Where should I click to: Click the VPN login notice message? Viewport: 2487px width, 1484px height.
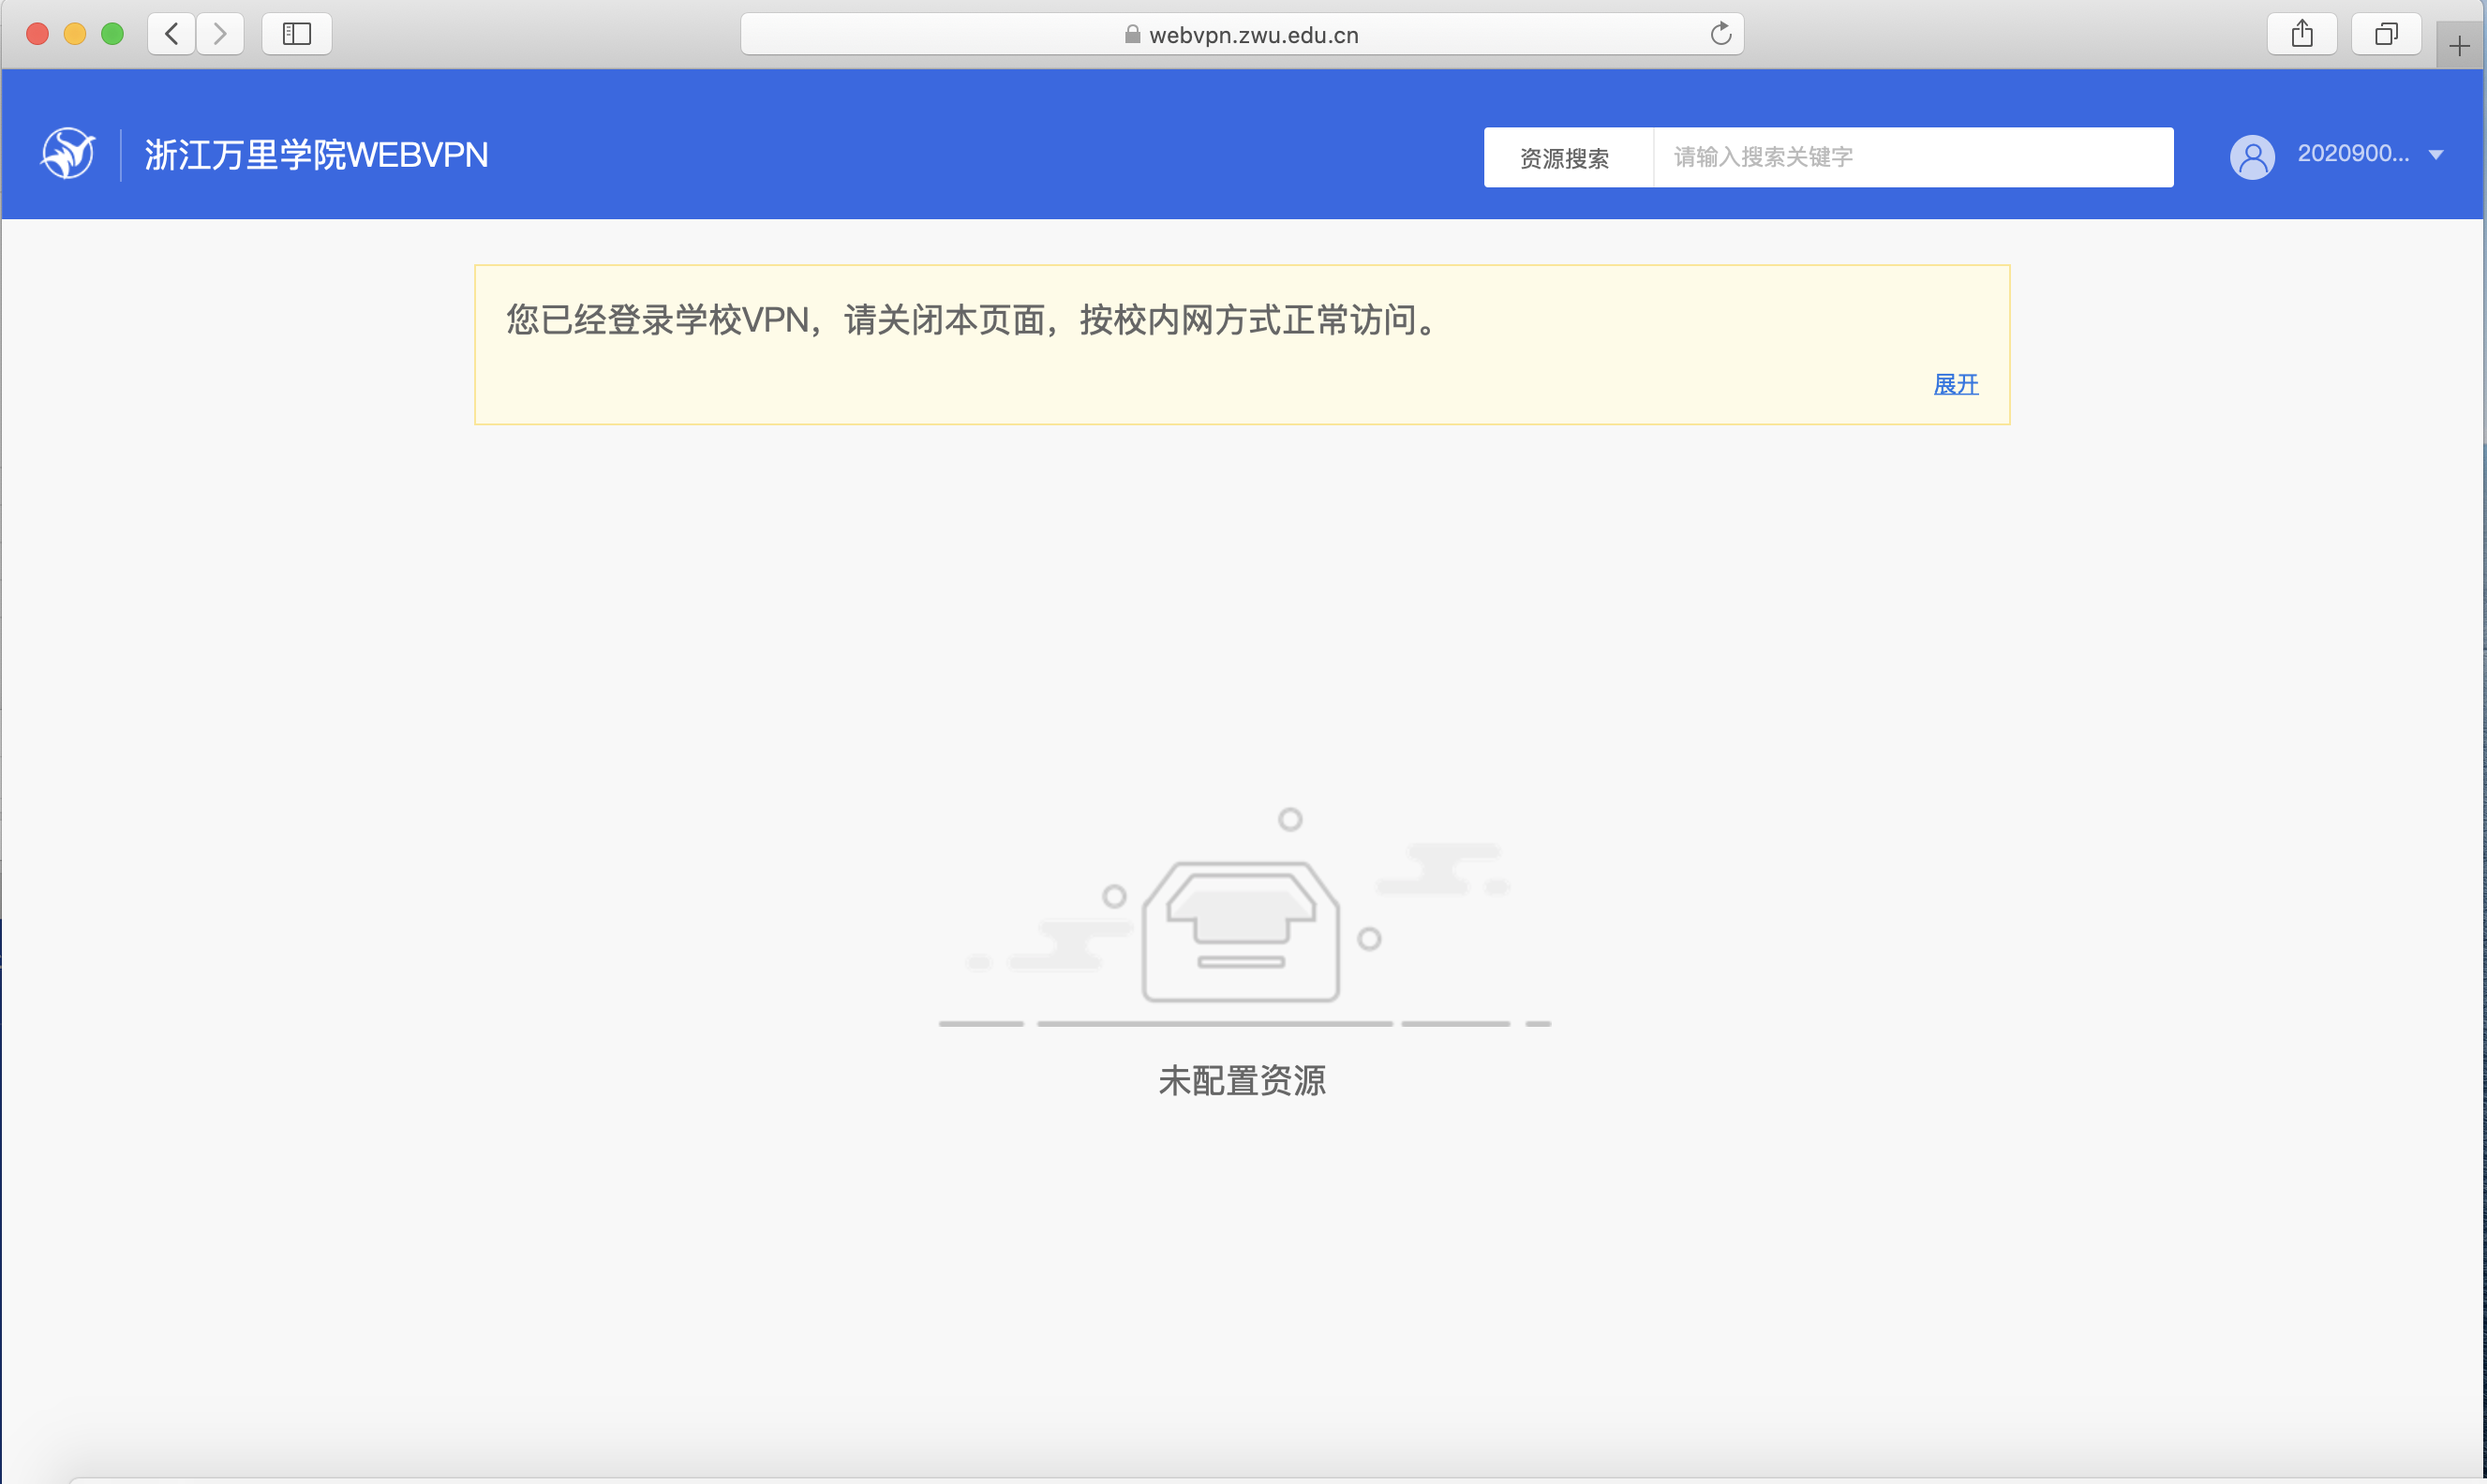point(974,320)
